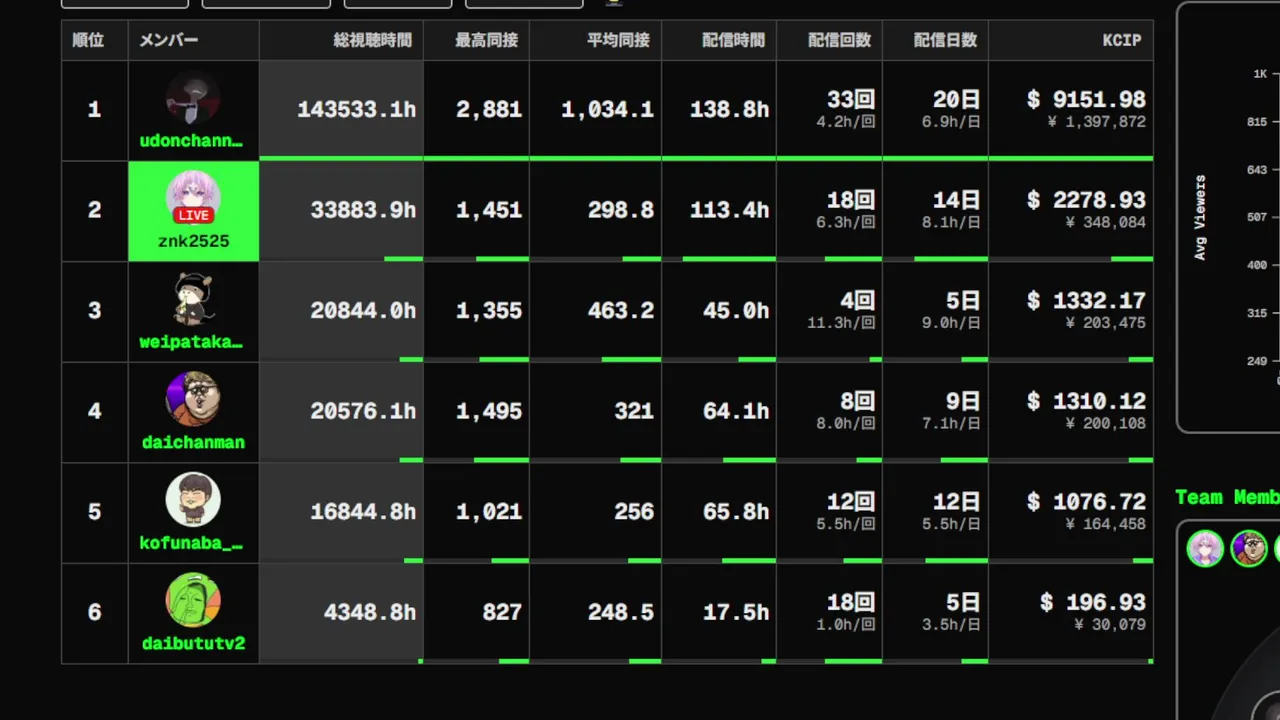Click KCIP value $ 1310.12

pyautogui.click(x=1086, y=401)
